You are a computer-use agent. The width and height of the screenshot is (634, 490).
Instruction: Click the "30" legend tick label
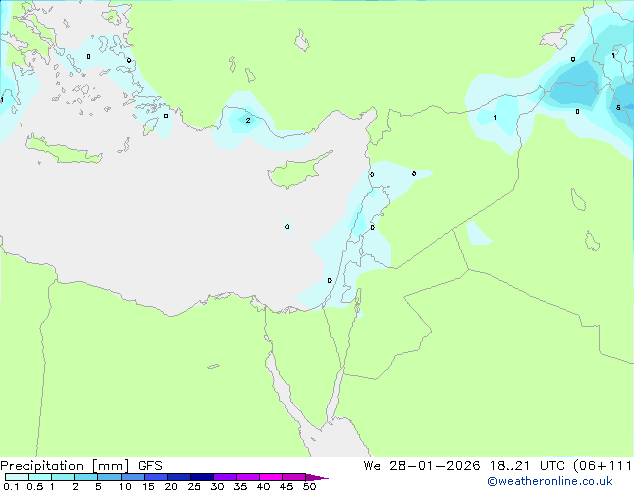click(x=217, y=486)
